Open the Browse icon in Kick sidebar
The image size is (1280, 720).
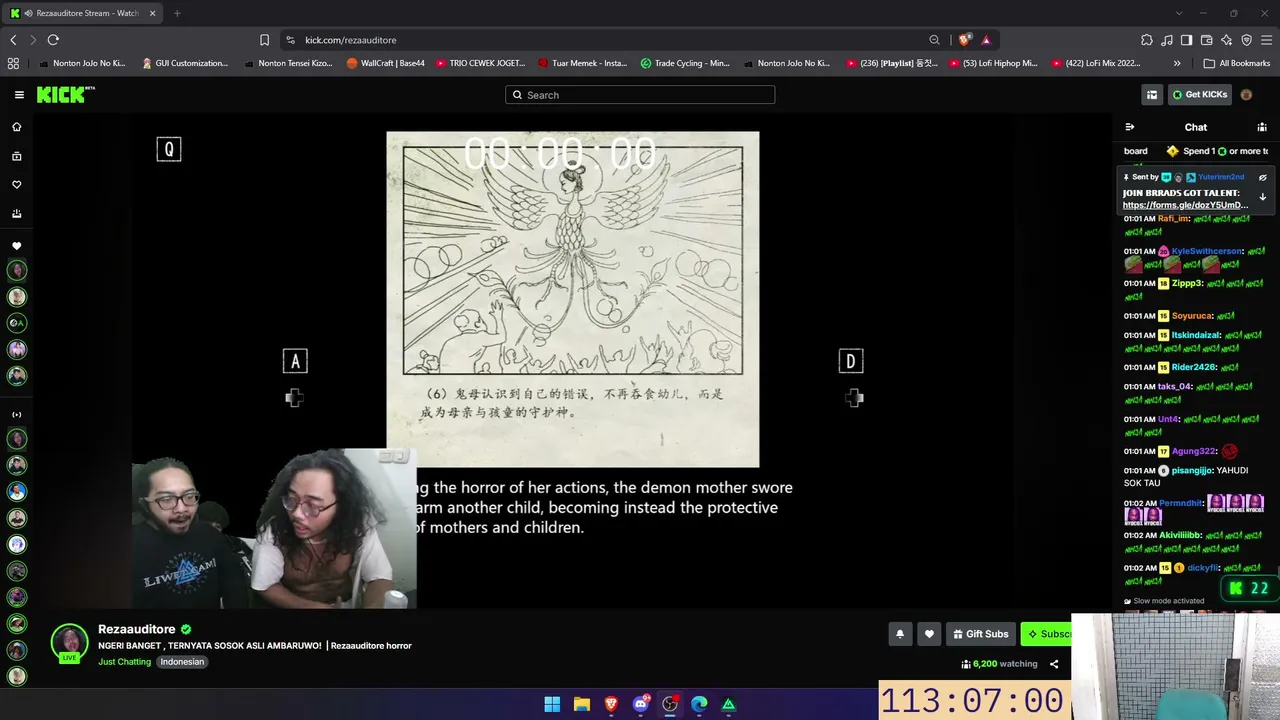tap(17, 156)
